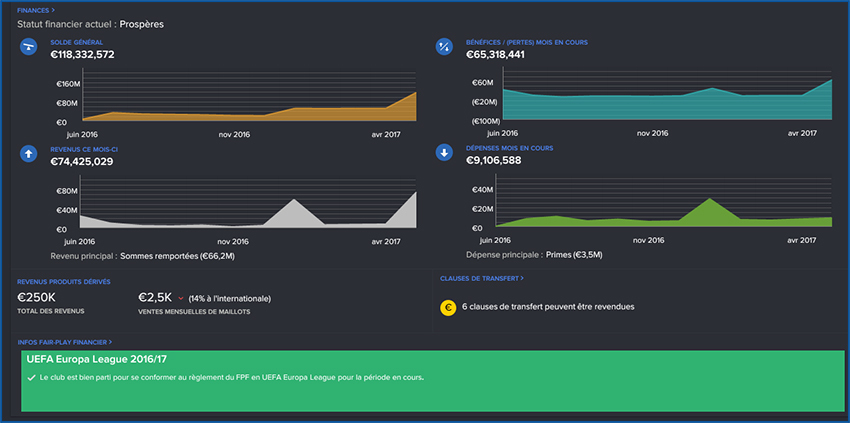This screenshot has width=850, height=423.
Task: Click the checkmark icon in the green fair-play panel
Action: point(31,378)
